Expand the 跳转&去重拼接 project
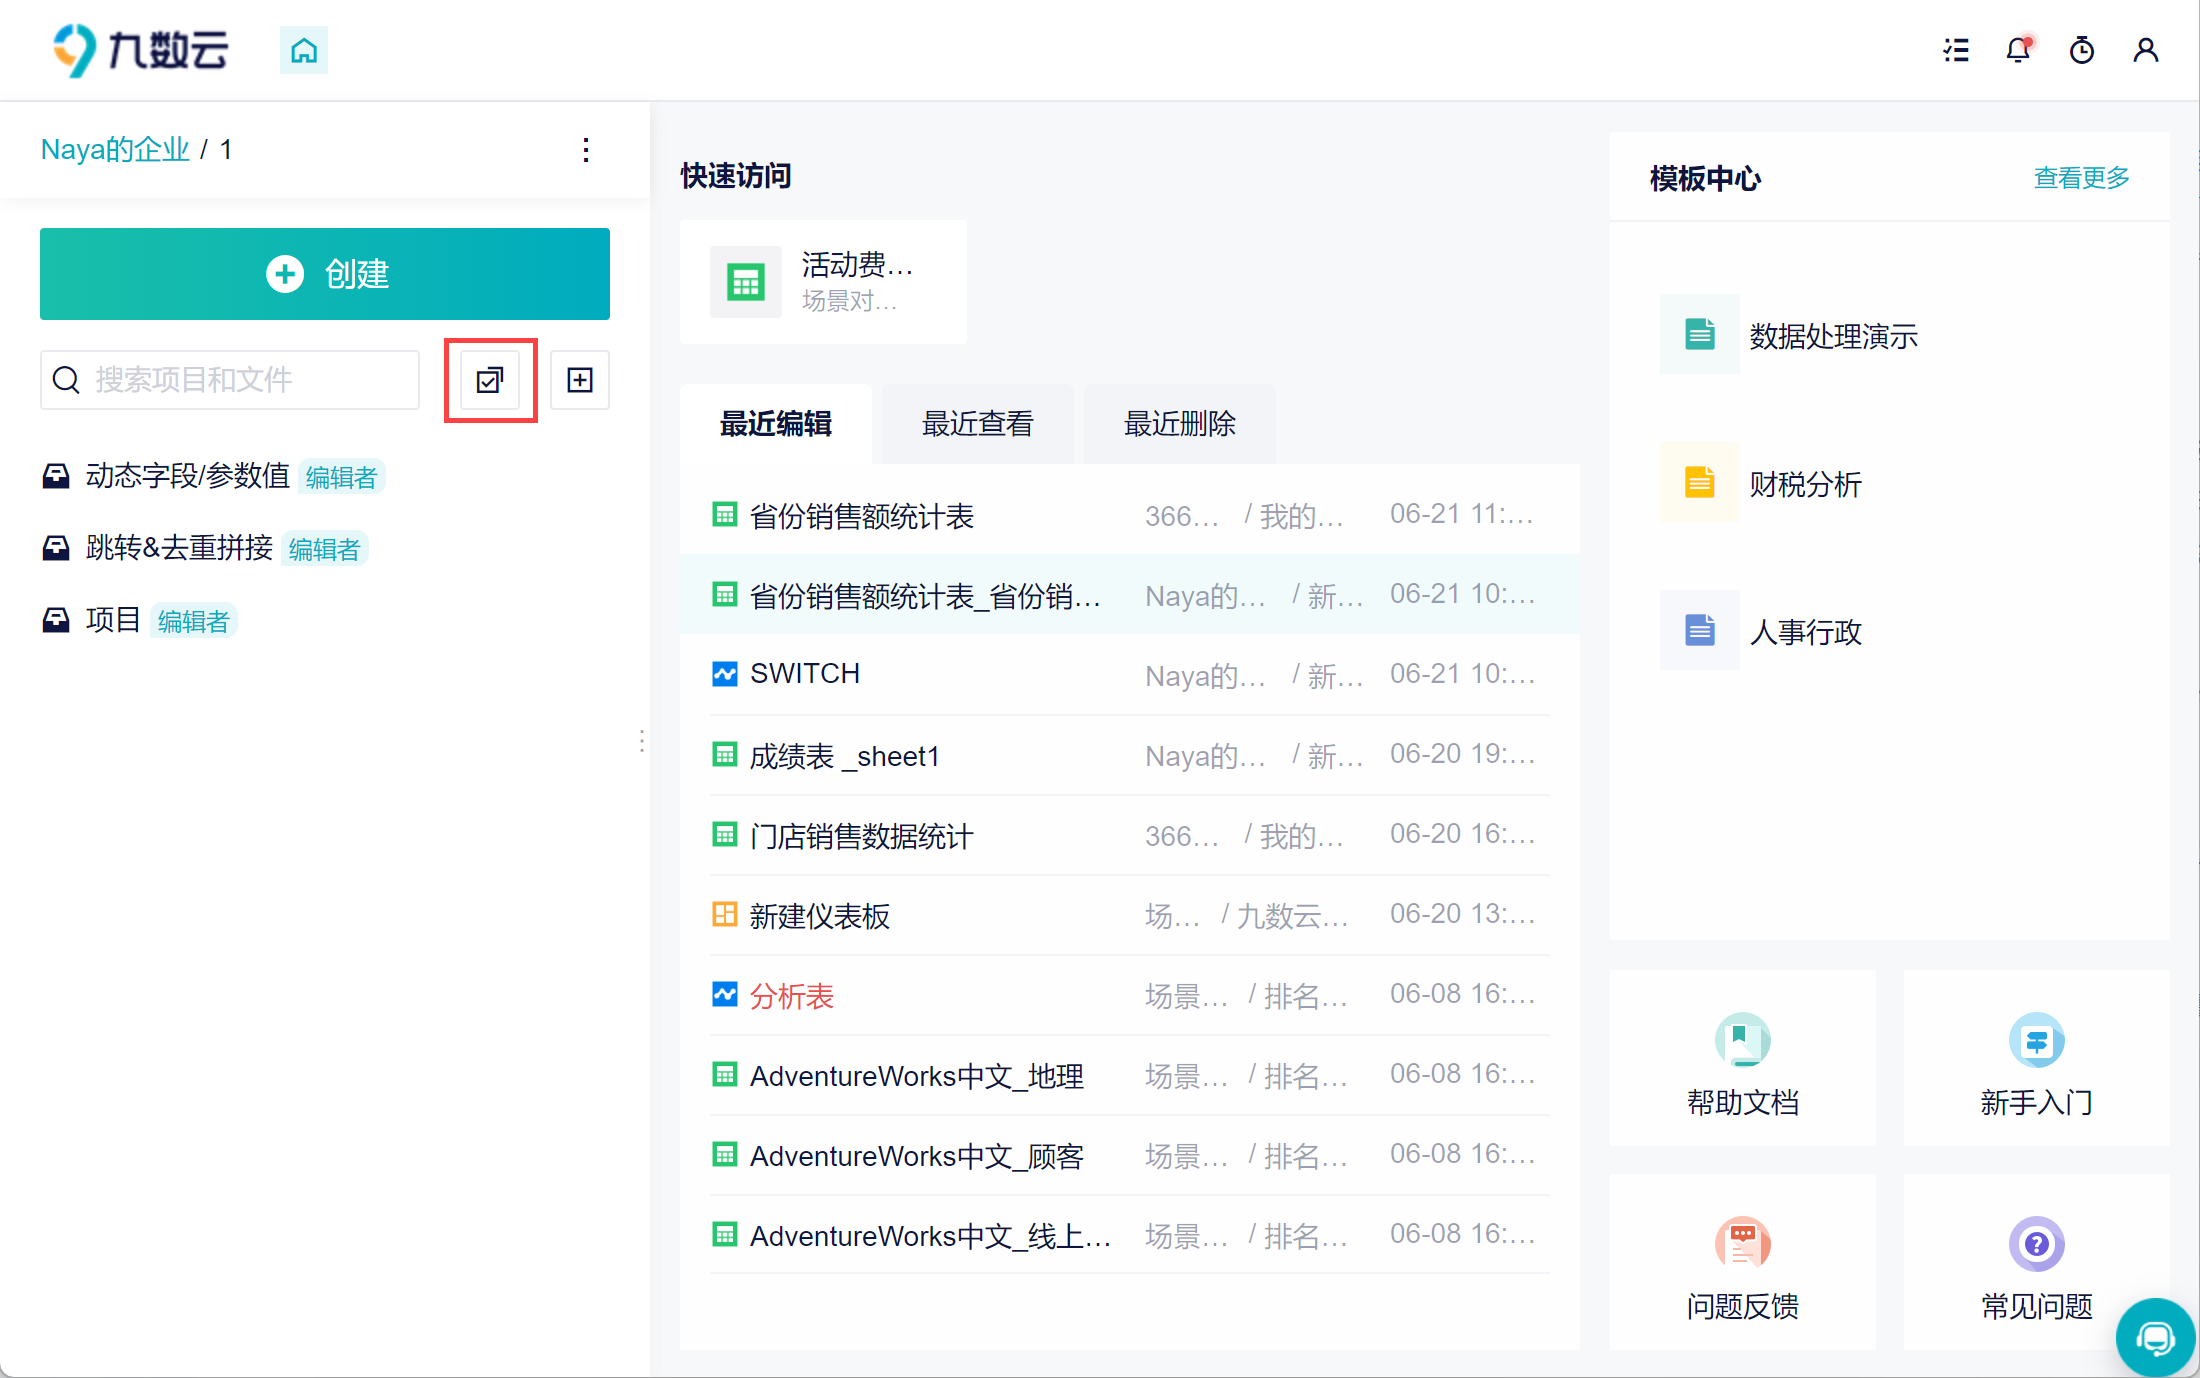2200x1378 pixels. pyautogui.click(x=179, y=548)
